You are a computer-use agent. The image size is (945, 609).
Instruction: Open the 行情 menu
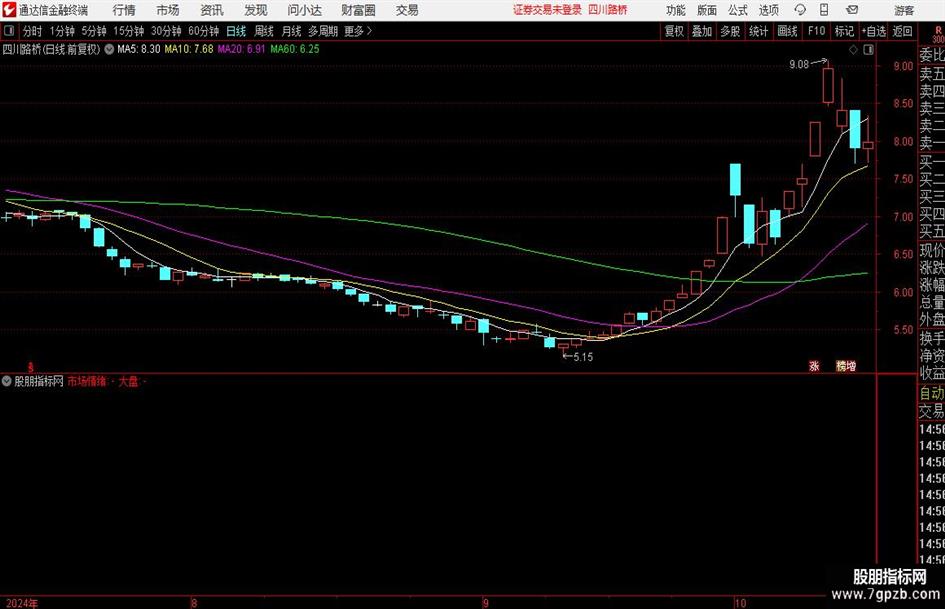(x=124, y=10)
